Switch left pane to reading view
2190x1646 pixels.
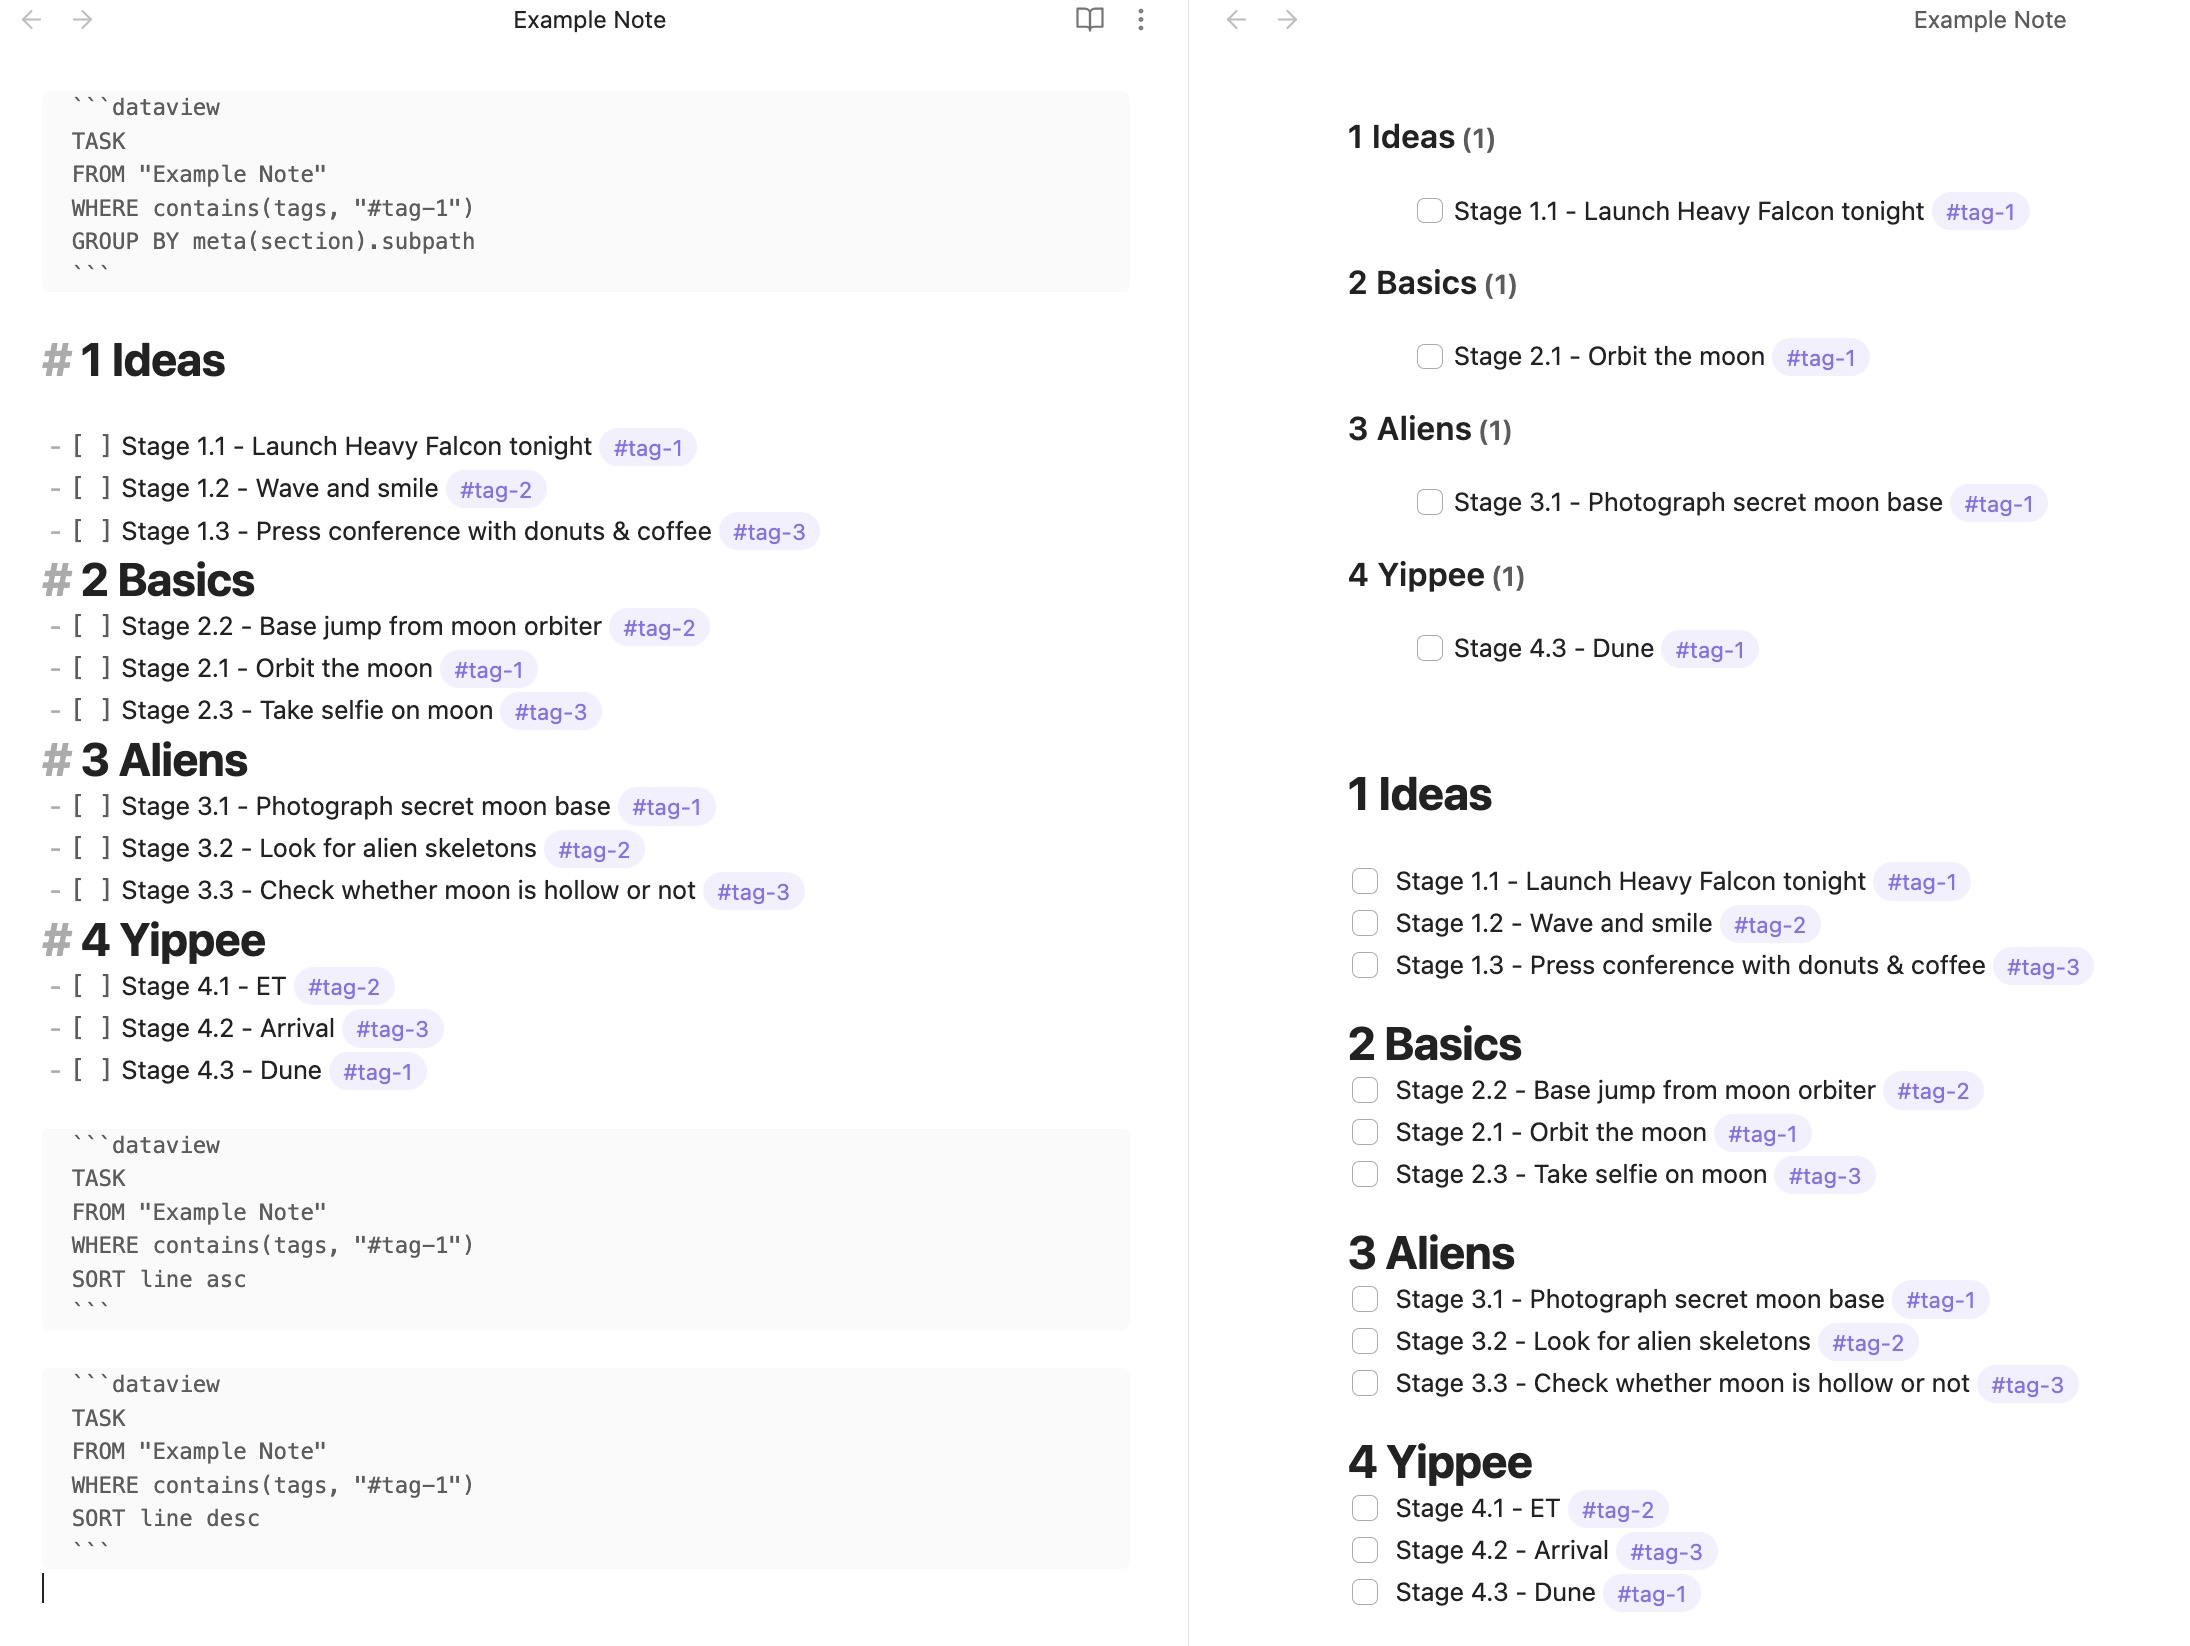[1090, 20]
